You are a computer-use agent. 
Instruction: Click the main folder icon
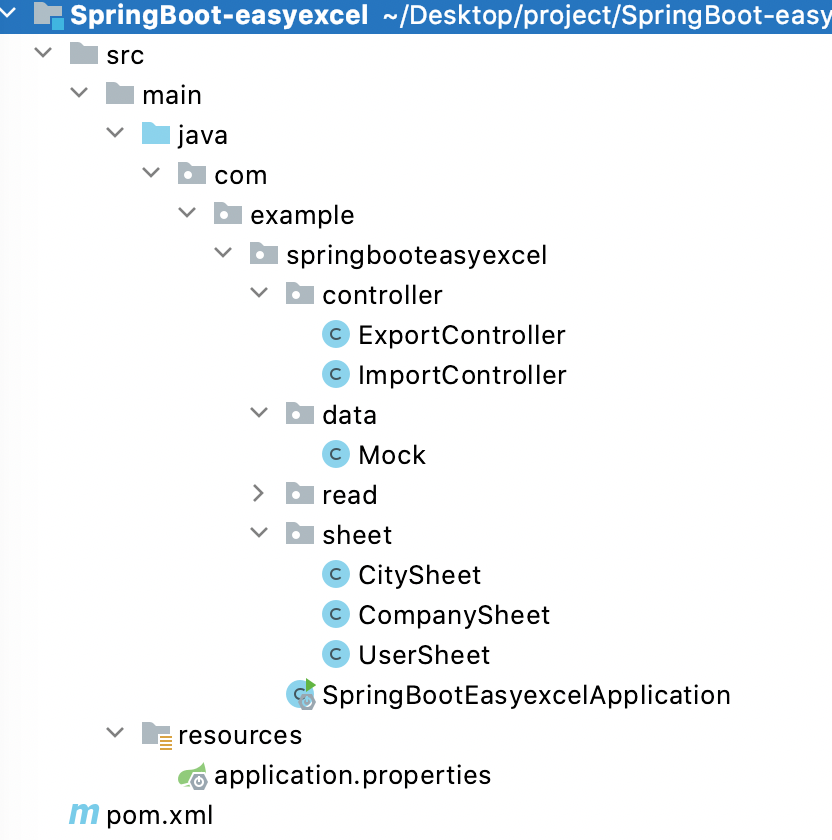(119, 94)
